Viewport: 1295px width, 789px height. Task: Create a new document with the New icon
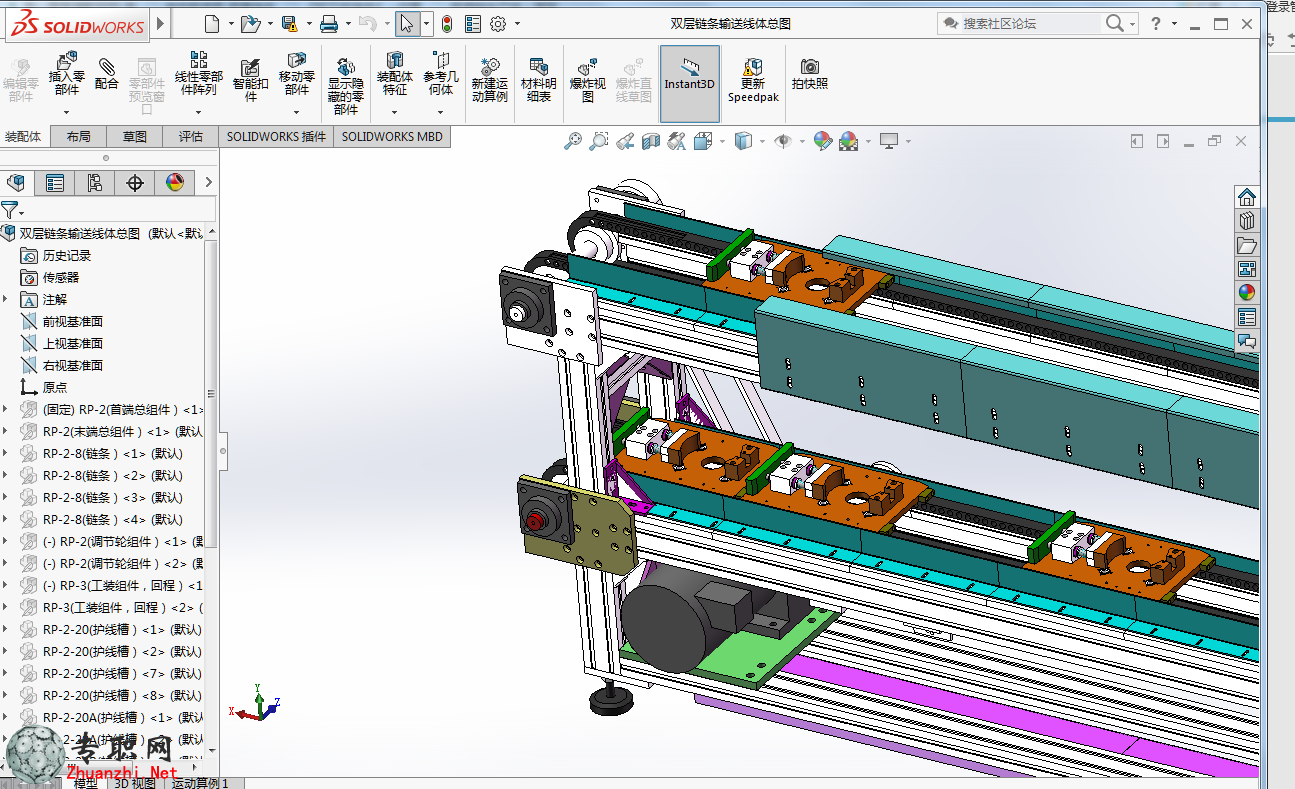pos(210,23)
